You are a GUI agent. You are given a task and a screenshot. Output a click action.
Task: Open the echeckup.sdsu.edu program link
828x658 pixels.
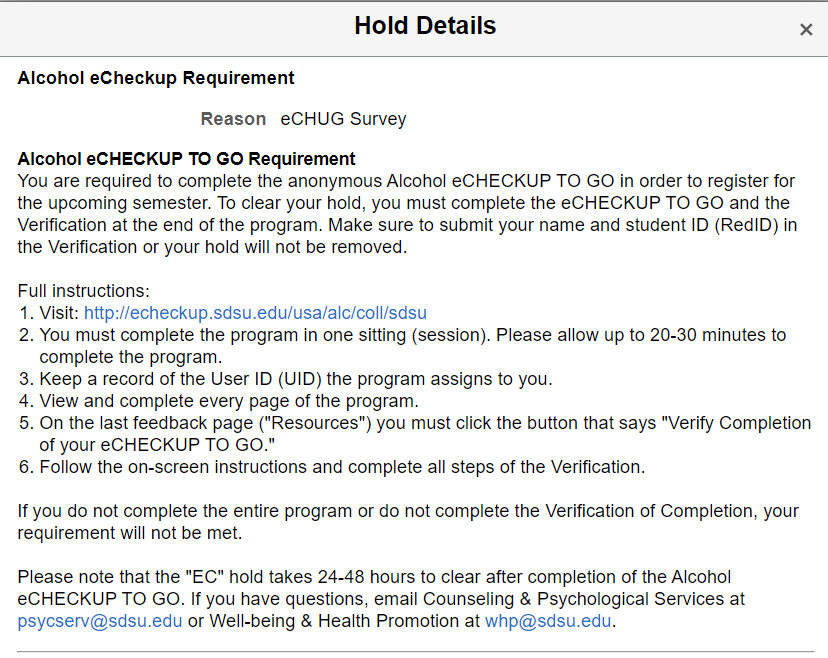point(255,313)
